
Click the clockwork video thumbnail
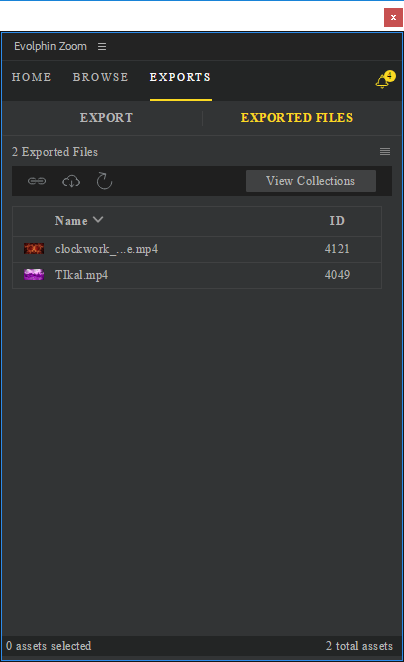click(34, 249)
